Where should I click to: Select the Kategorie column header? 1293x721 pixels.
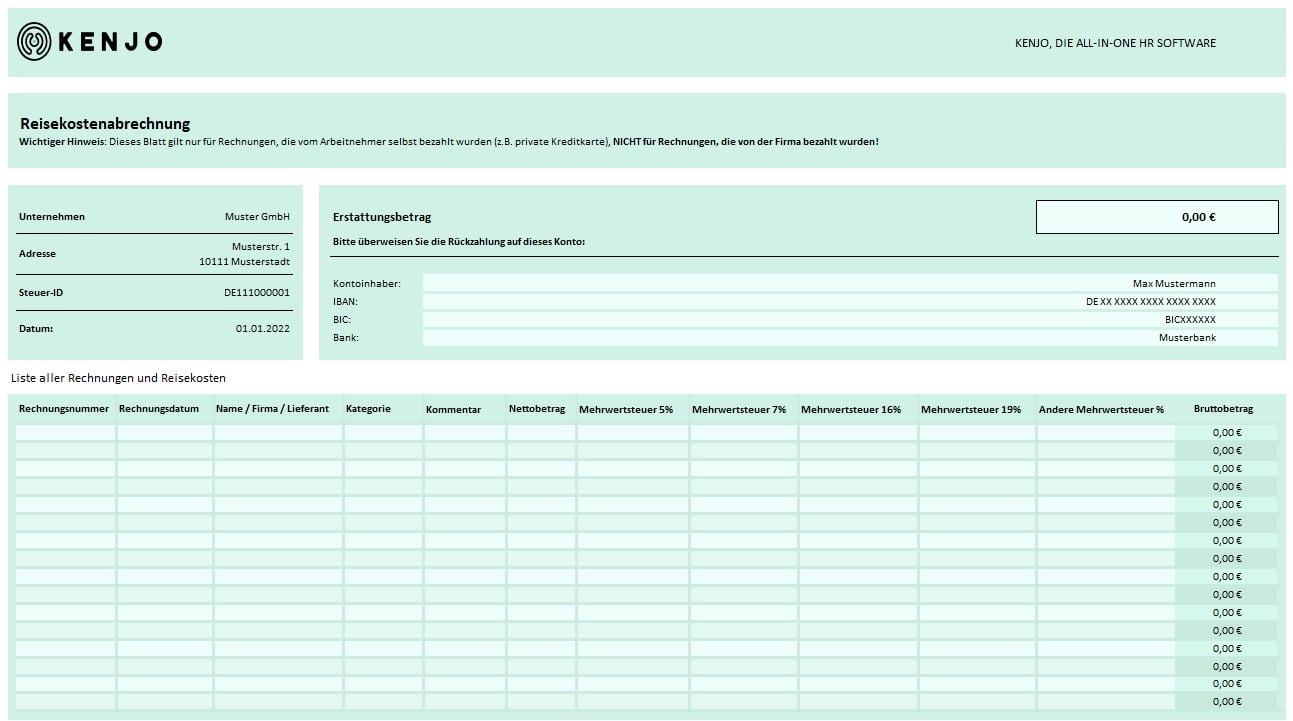pyautogui.click(x=368, y=409)
